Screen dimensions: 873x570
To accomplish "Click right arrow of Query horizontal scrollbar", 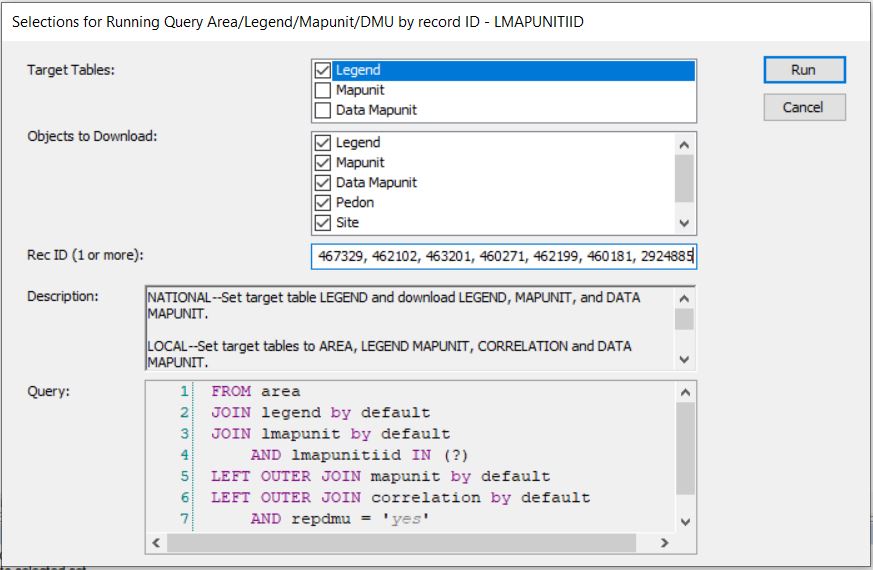I will click(664, 543).
